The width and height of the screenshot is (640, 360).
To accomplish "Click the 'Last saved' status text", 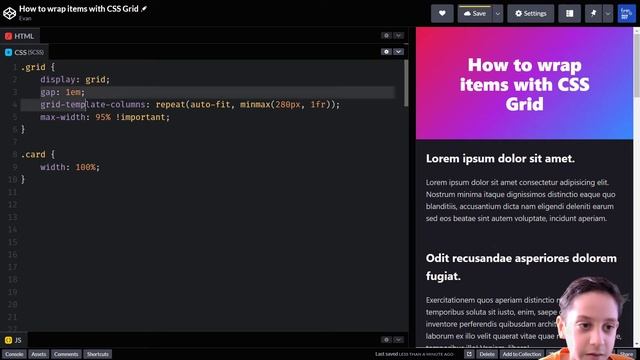I will (x=414, y=354).
